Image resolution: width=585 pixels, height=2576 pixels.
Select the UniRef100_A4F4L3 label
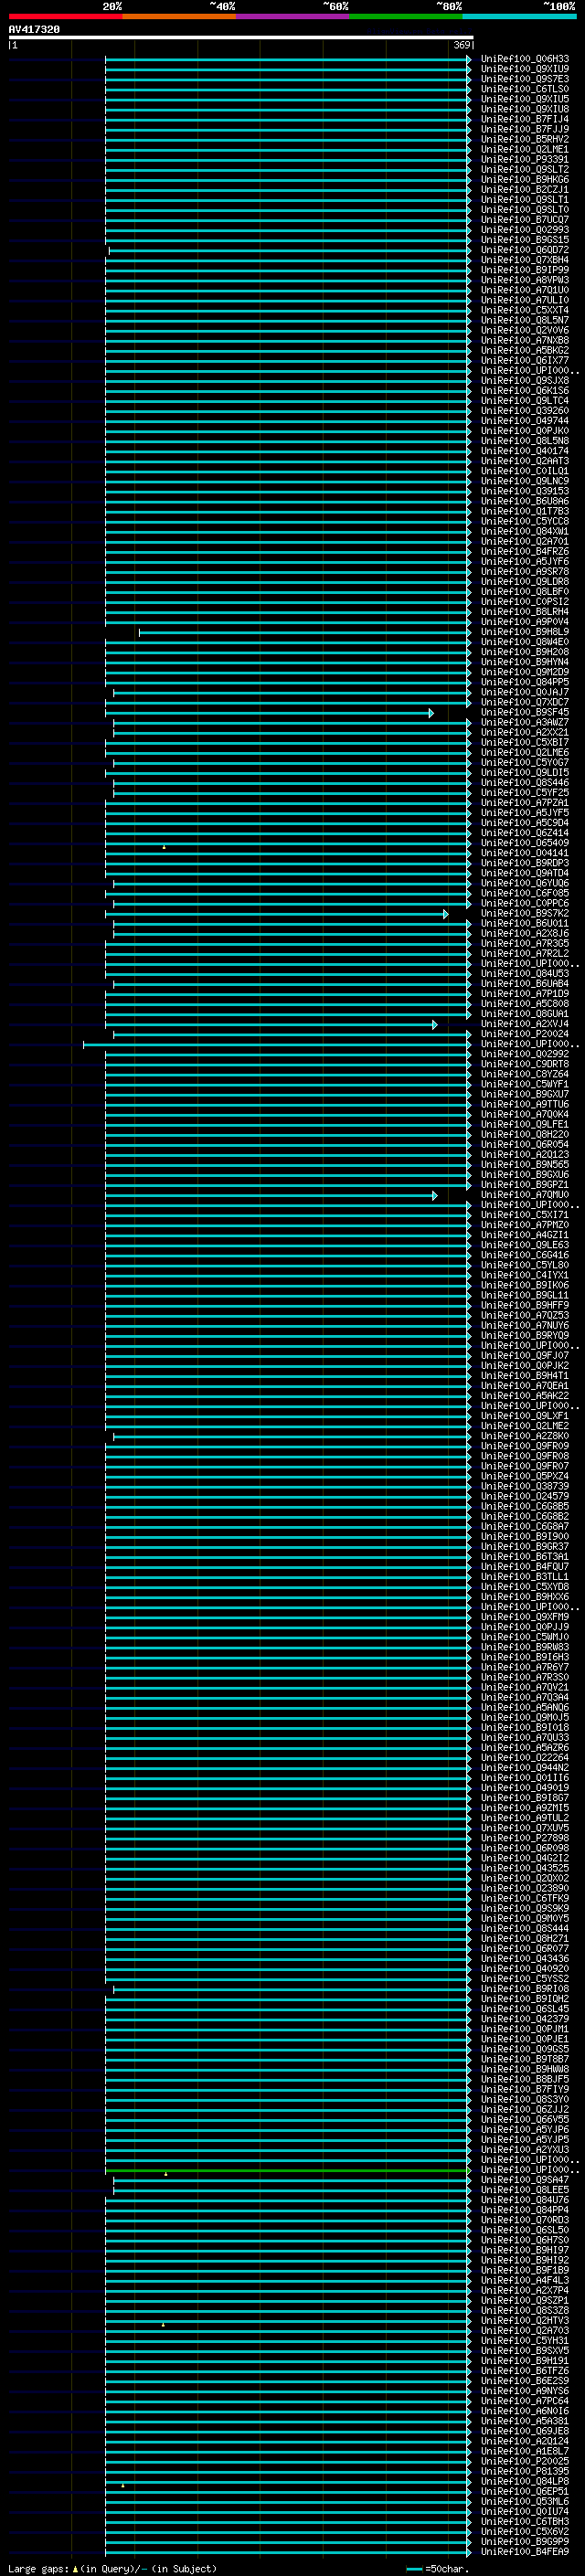(x=525, y=2280)
